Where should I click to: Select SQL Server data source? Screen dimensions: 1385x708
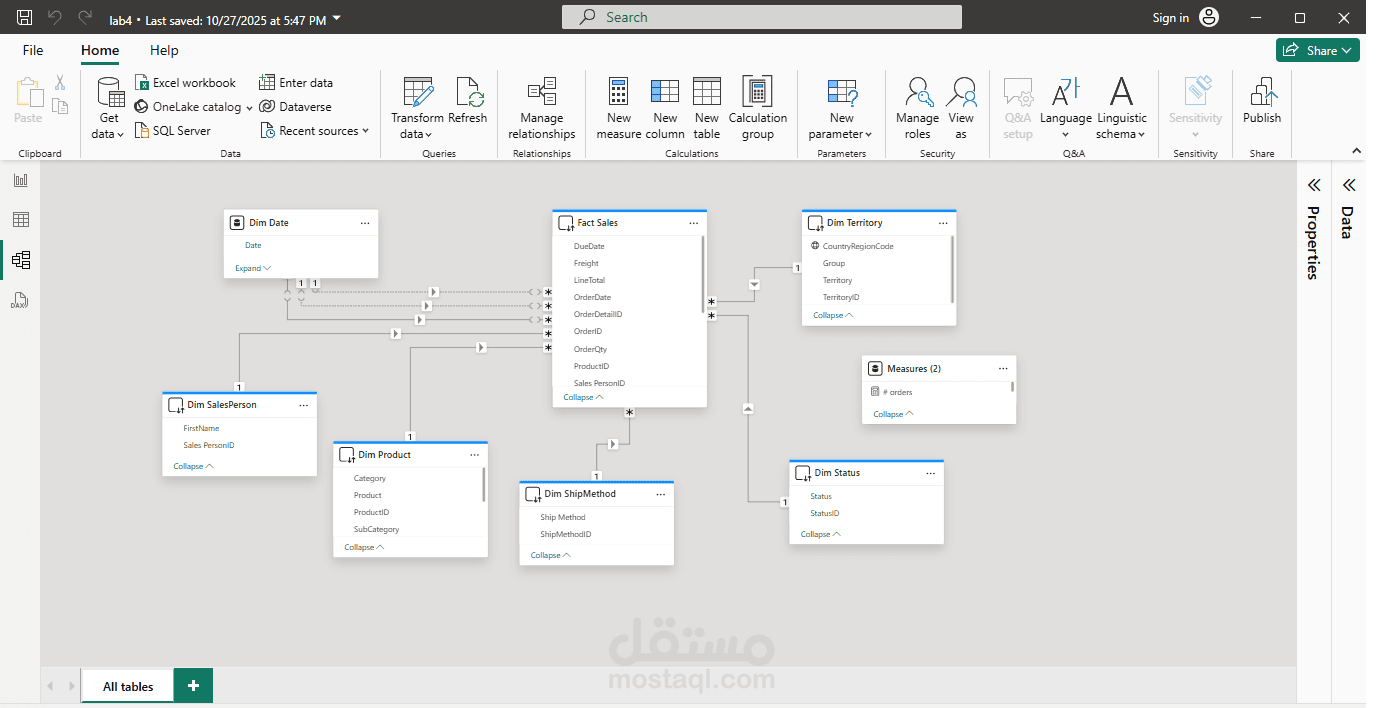pos(172,131)
